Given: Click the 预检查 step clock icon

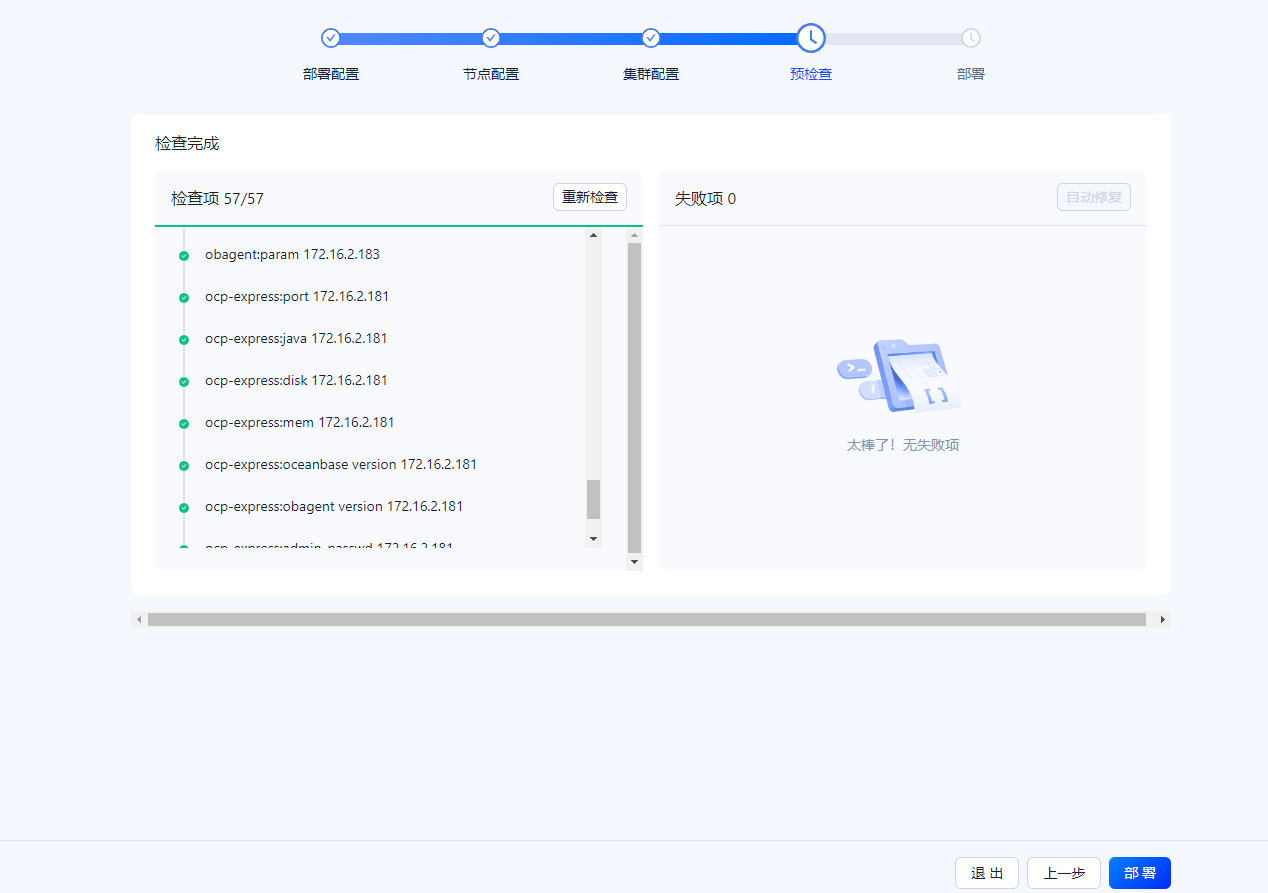Looking at the screenshot, I should point(811,38).
